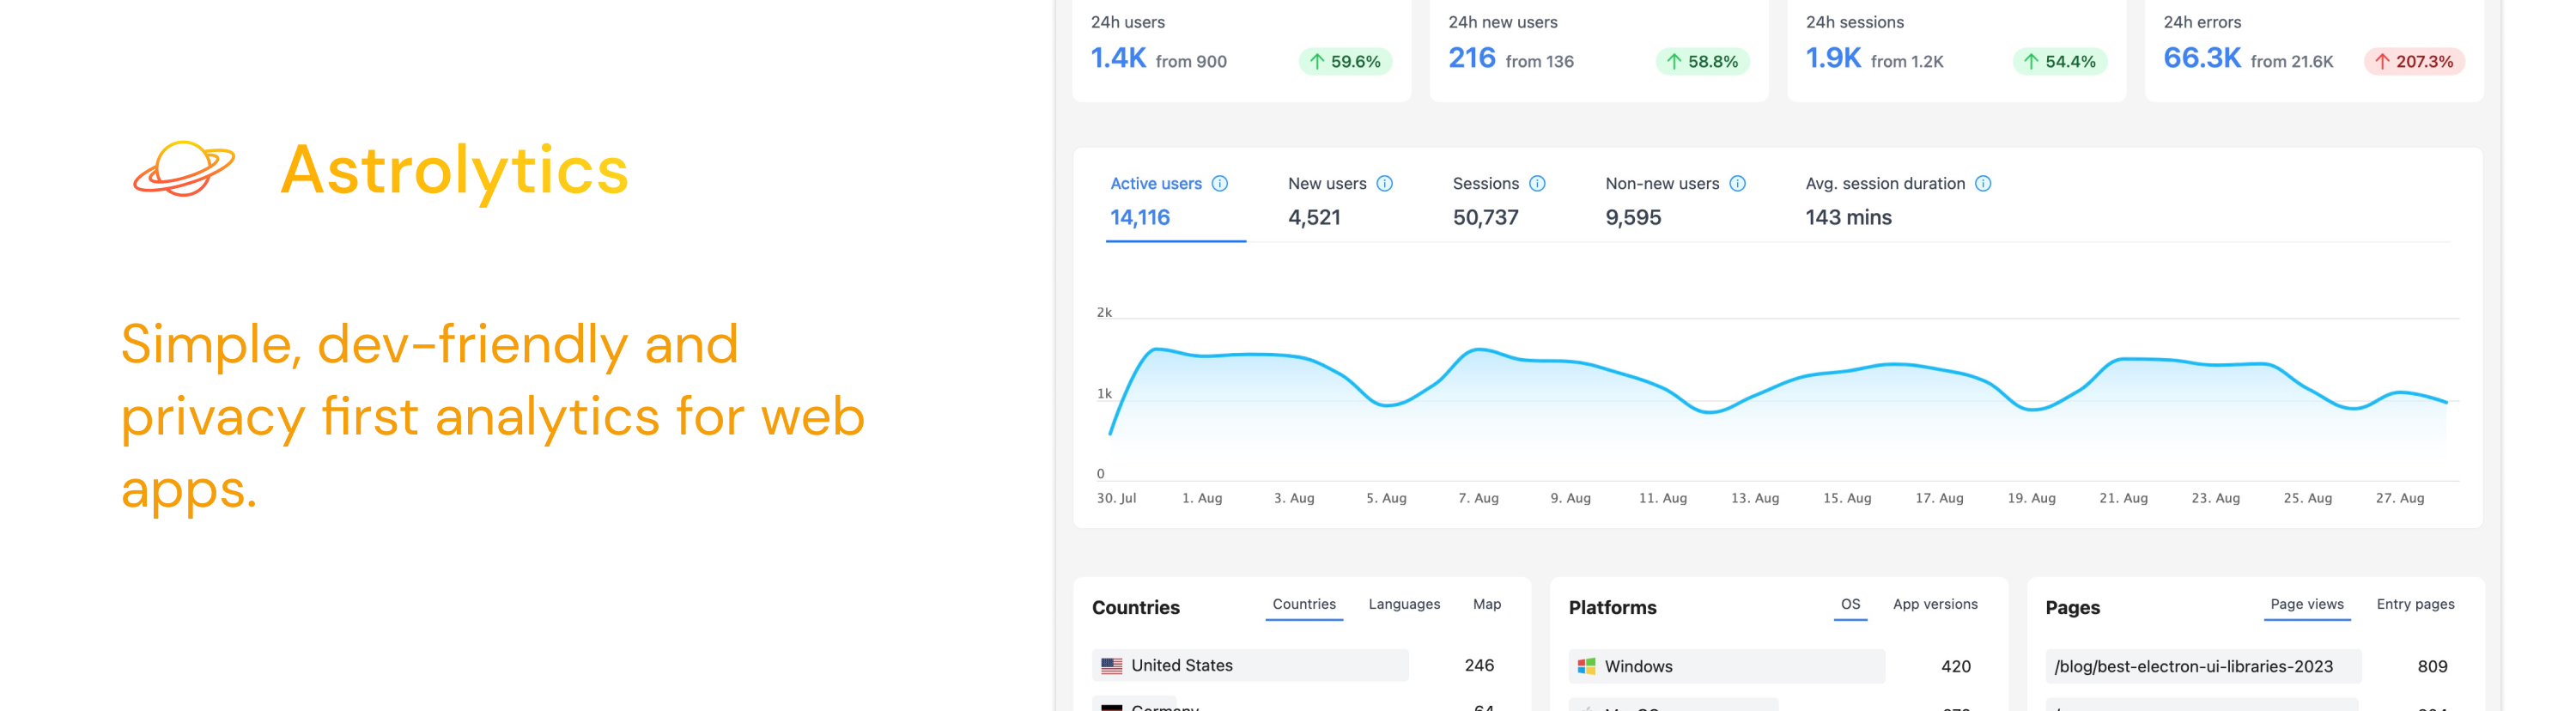Viewport: 2576px width, 711px height.
Task: Switch to the App versions tab
Action: 1935,605
